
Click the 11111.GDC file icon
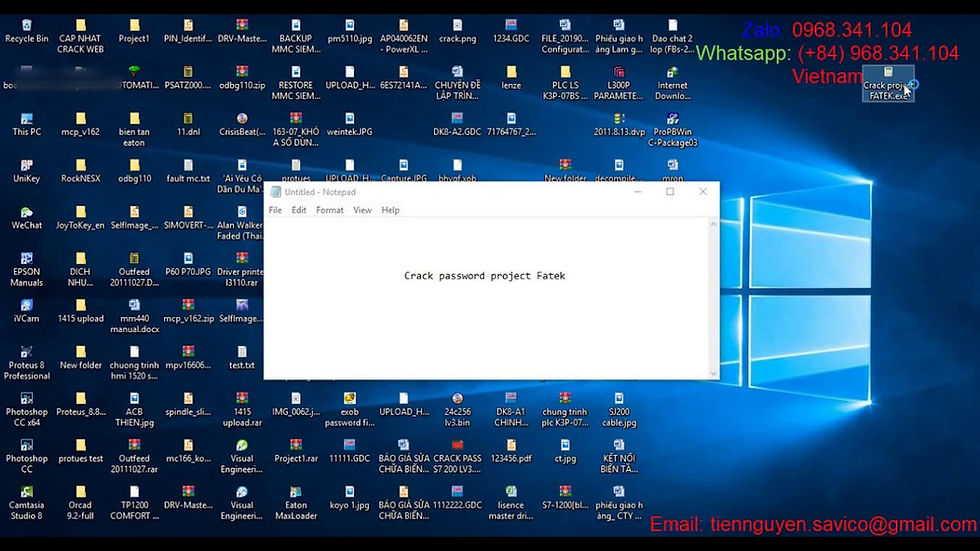pos(349,452)
